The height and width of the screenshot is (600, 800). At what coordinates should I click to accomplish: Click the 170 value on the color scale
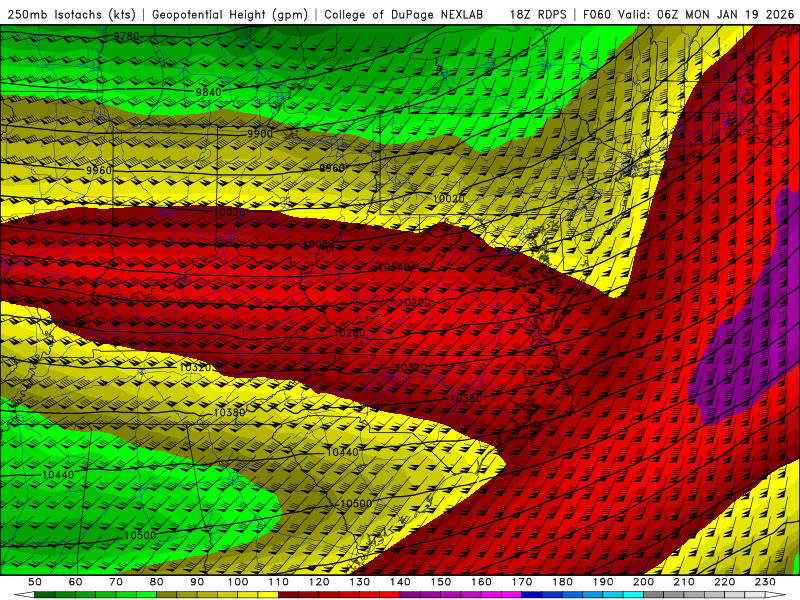522,582
